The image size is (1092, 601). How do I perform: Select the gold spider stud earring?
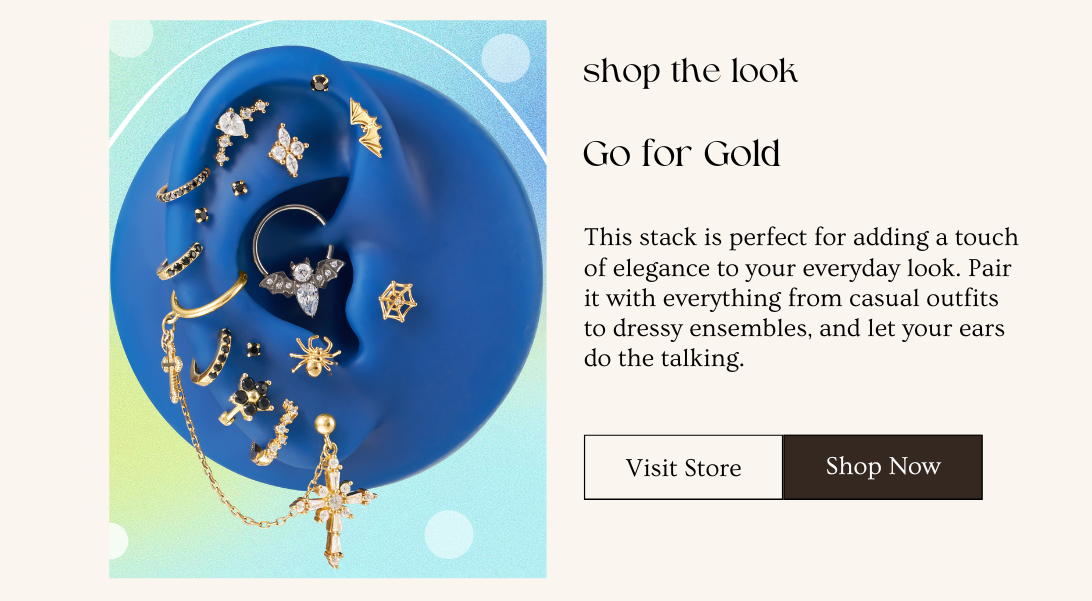[315, 355]
